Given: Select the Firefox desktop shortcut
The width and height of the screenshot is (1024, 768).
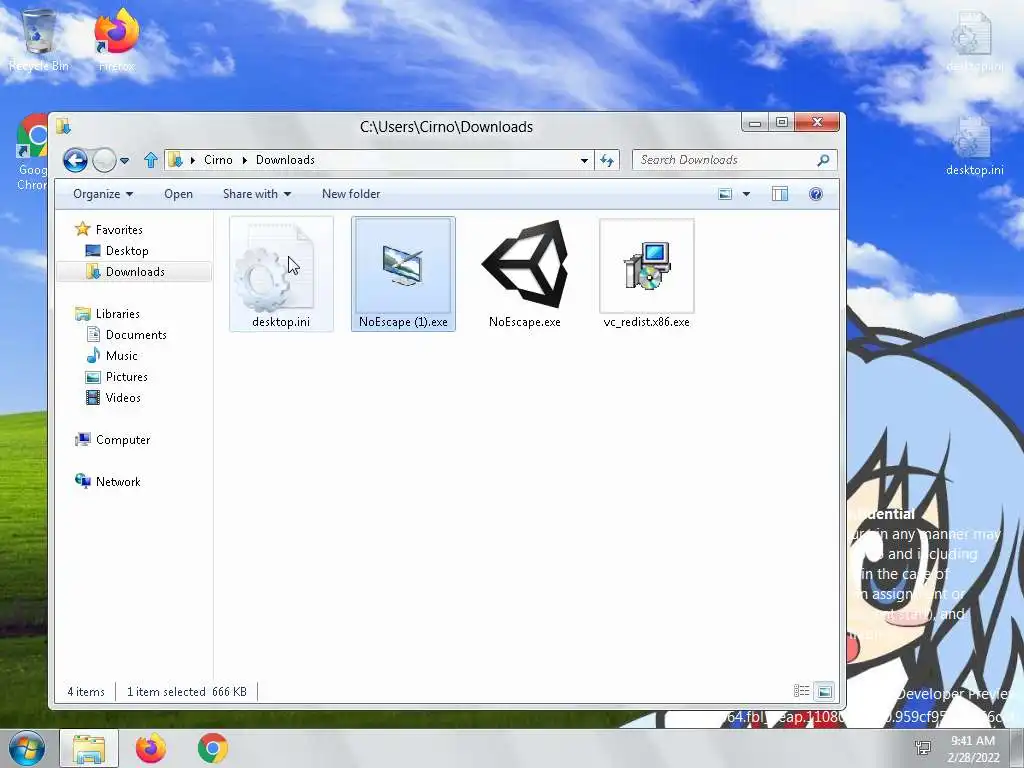Looking at the screenshot, I should pyautogui.click(x=116, y=39).
